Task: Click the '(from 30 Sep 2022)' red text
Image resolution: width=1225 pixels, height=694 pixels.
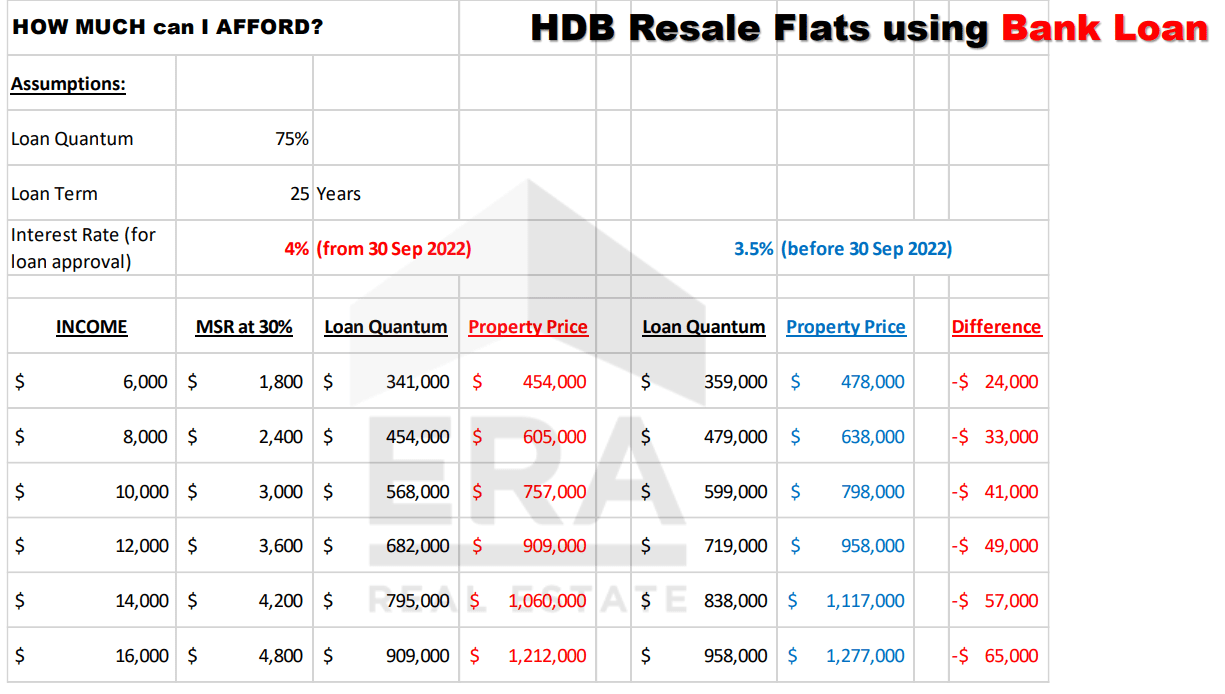Action: pyautogui.click(x=393, y=249)
